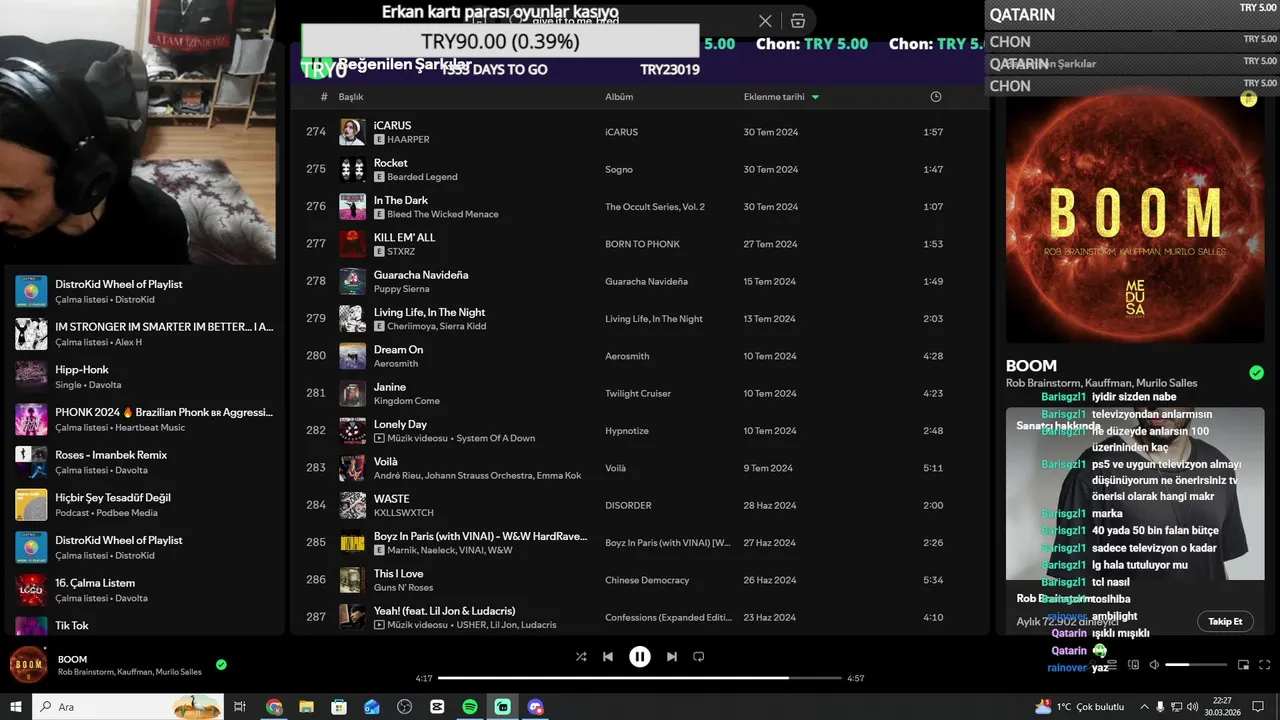Click the taskbar Ara search box

point(128,707)
